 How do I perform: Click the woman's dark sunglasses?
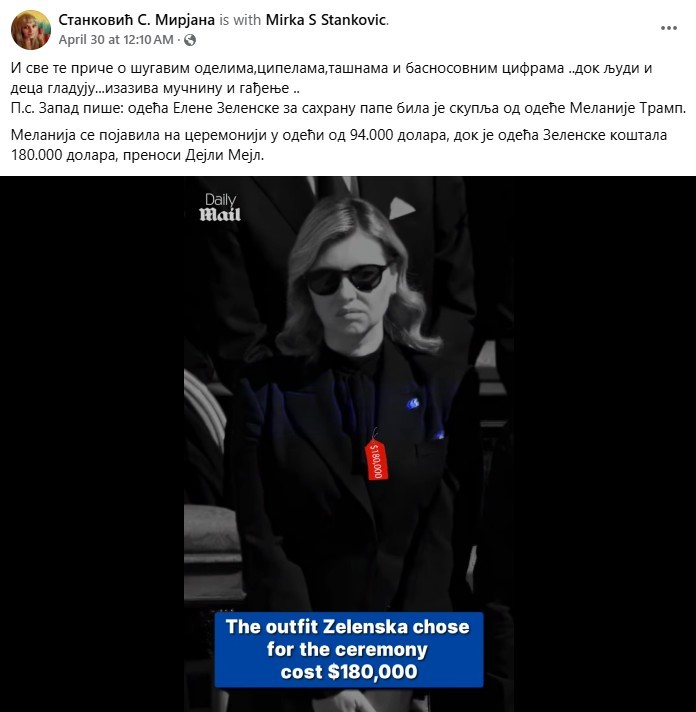(x=347, y=278)
